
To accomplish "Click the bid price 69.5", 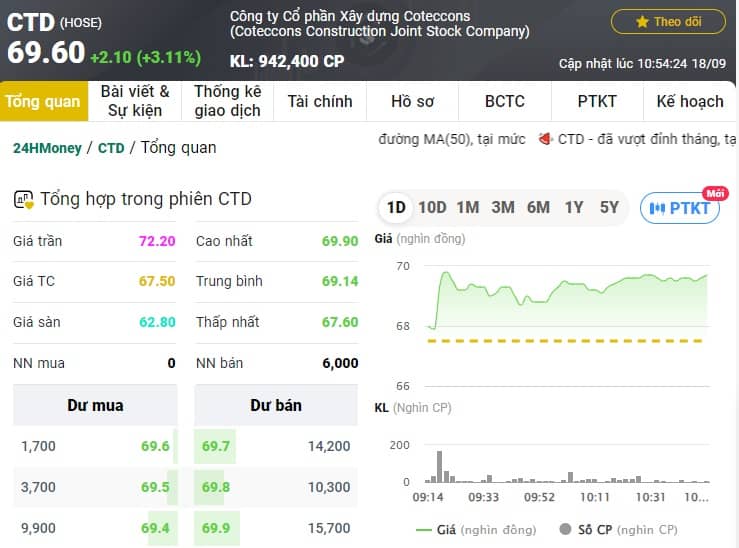I will pyautogui.click(x=155, y=487).
